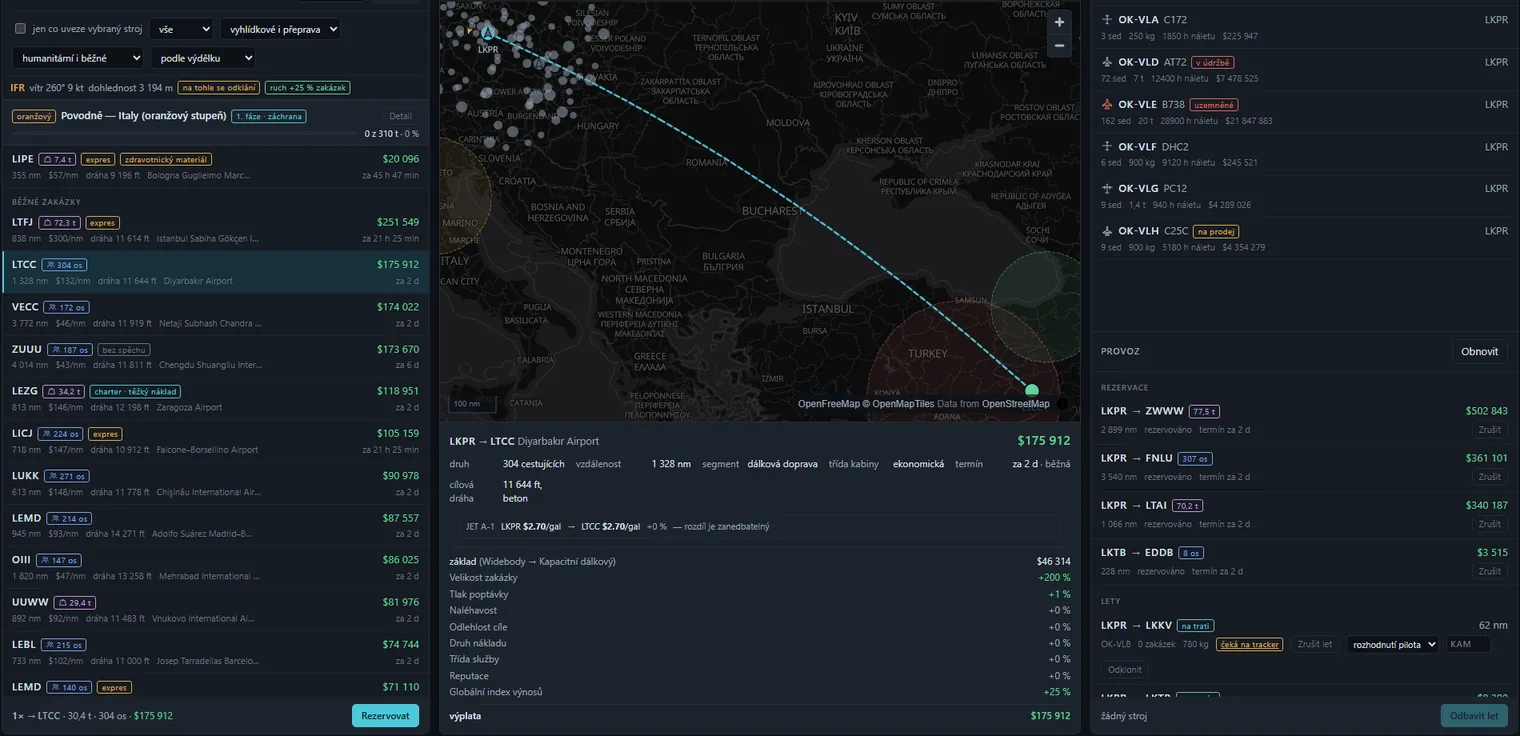Viewport: 1520px width, 736px height.
Task: Select the LUKK Chișinău order
Action: tap(215, 483)
